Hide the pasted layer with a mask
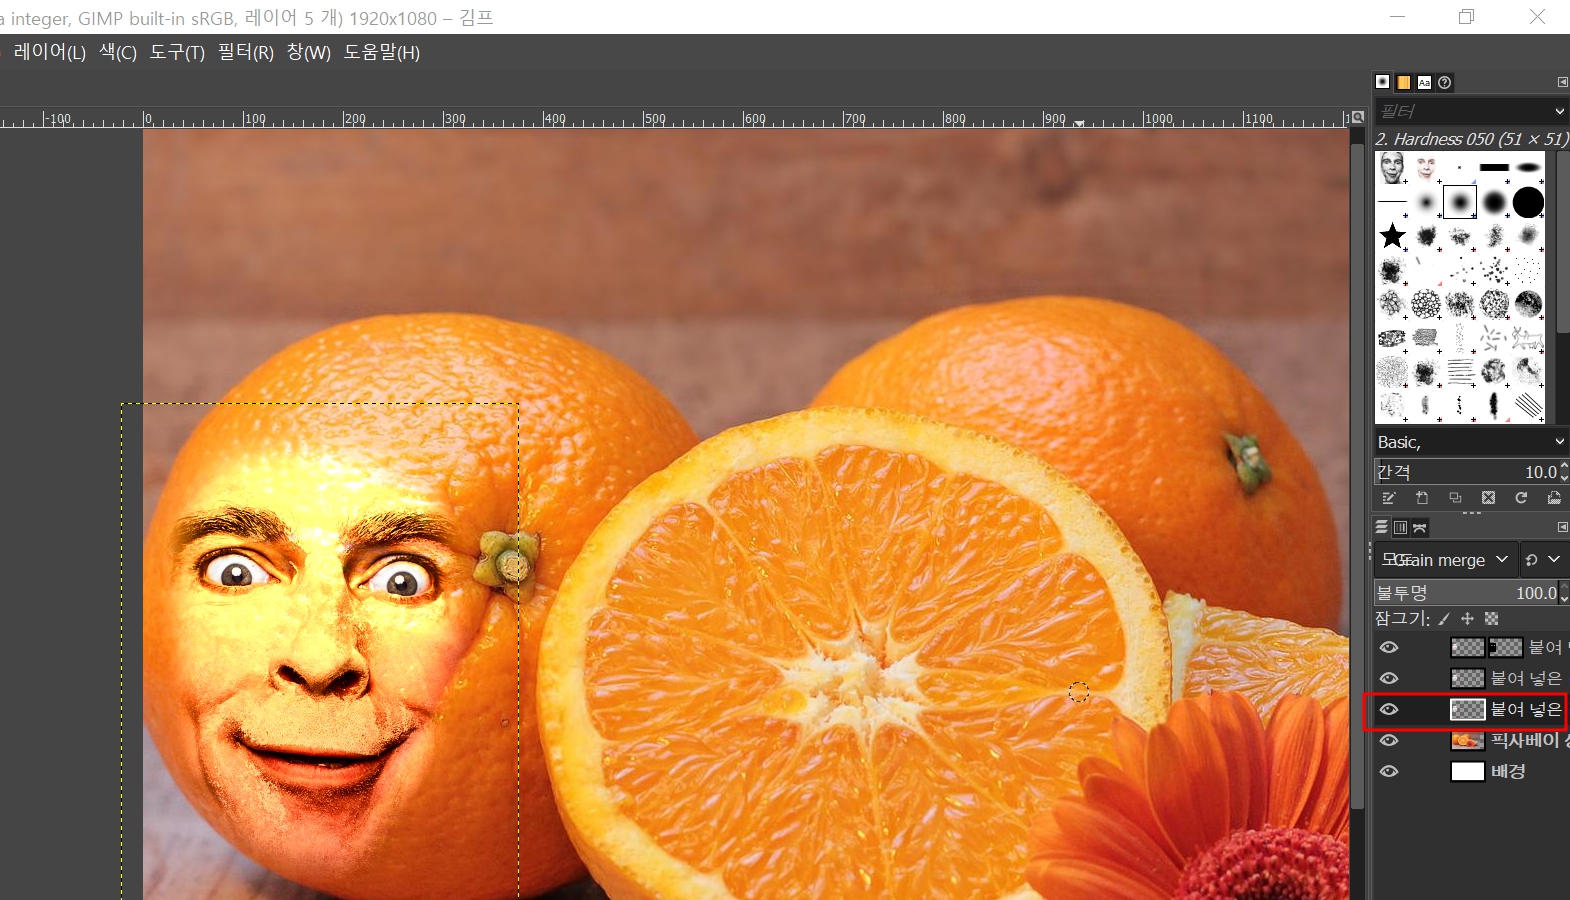This screenshot has height=900, width=1570. click(x=1389, y=648)
